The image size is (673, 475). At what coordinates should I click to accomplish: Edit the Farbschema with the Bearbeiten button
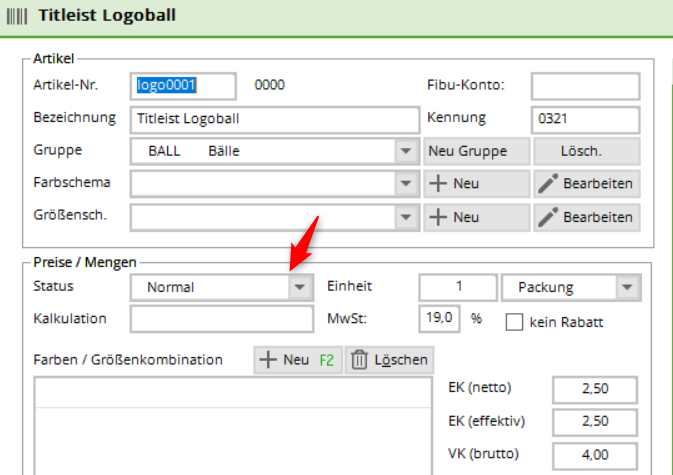[587, 184]
